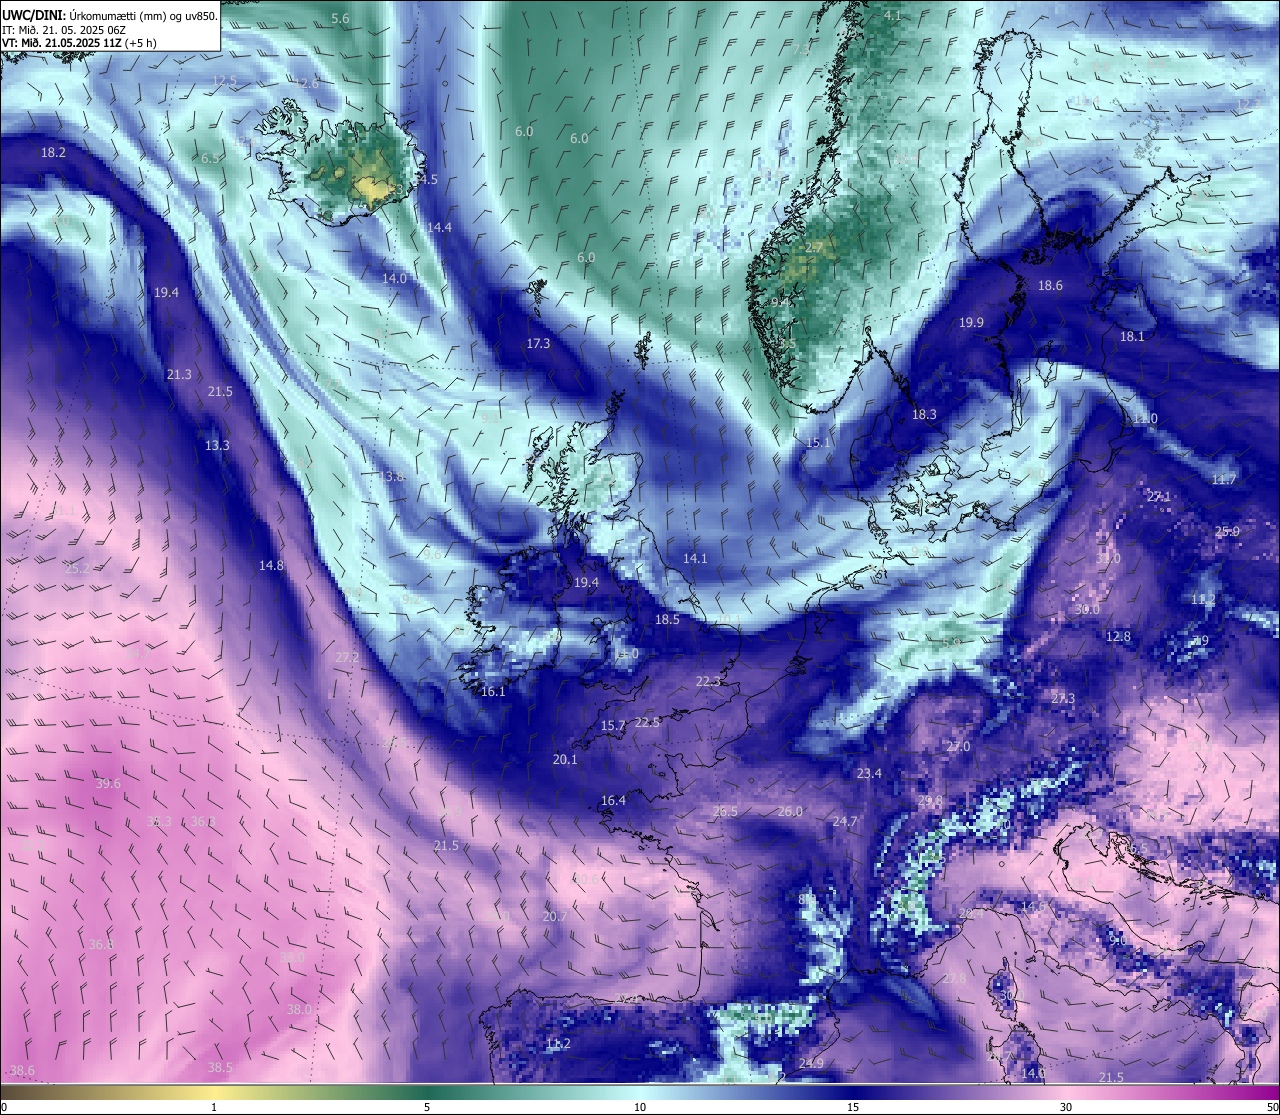Click the 36.8 value label

coord(101,945)
